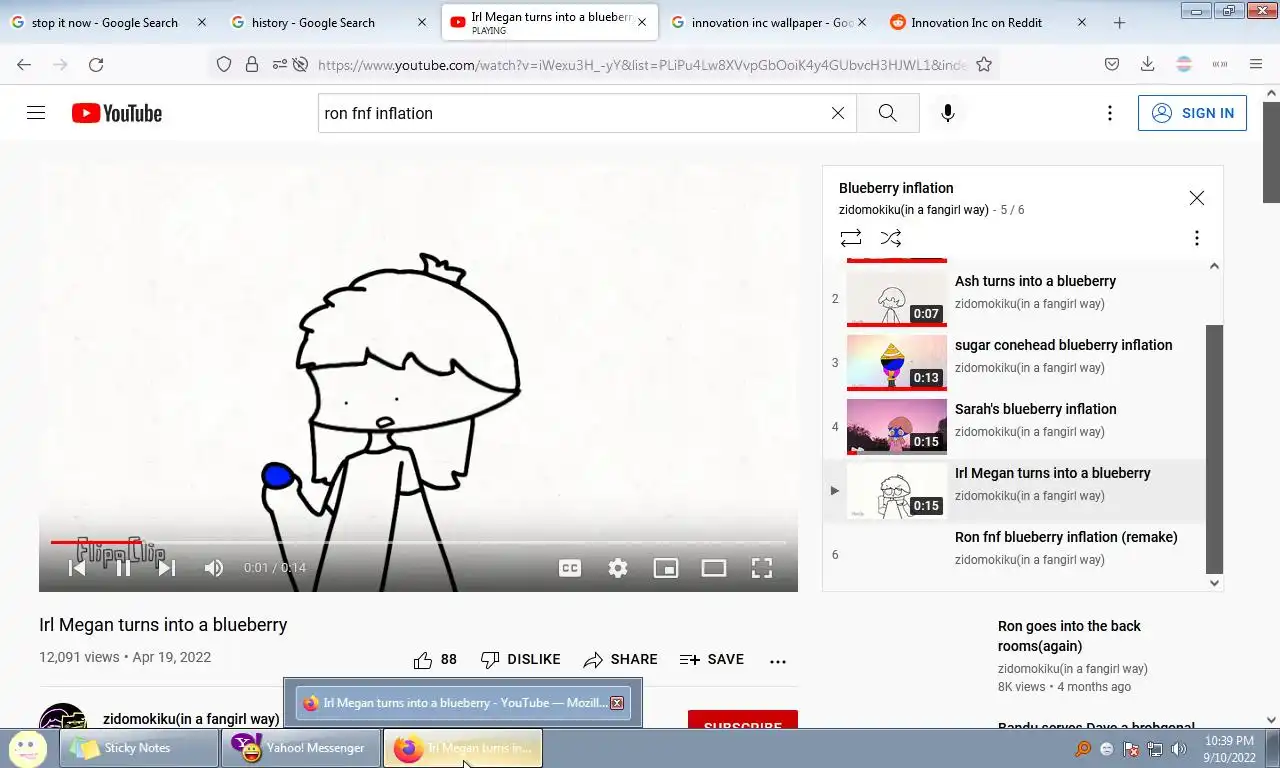Open YouTube settings three-dot menu
This screenshot has width=1280, height=768.
(1109, 113)
